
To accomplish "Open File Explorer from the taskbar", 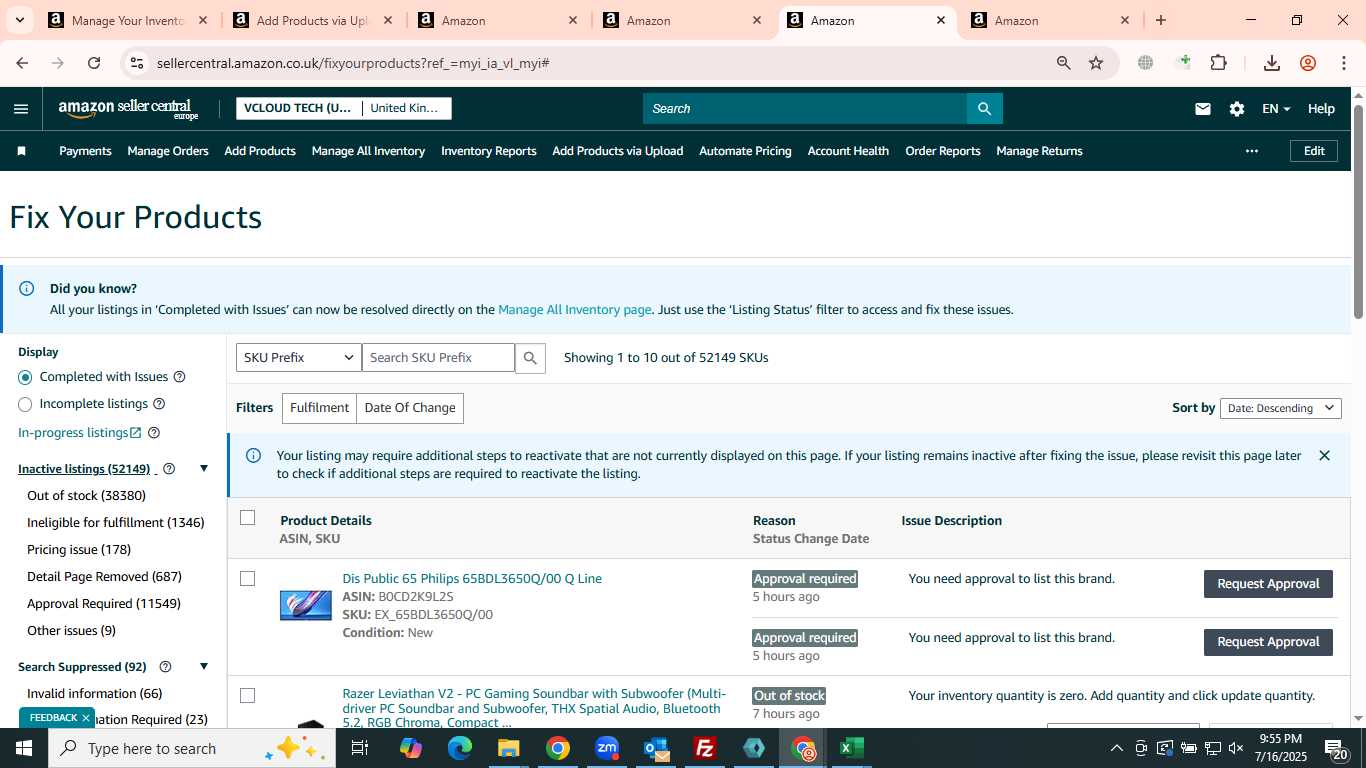I will click(x=509, y=748).
